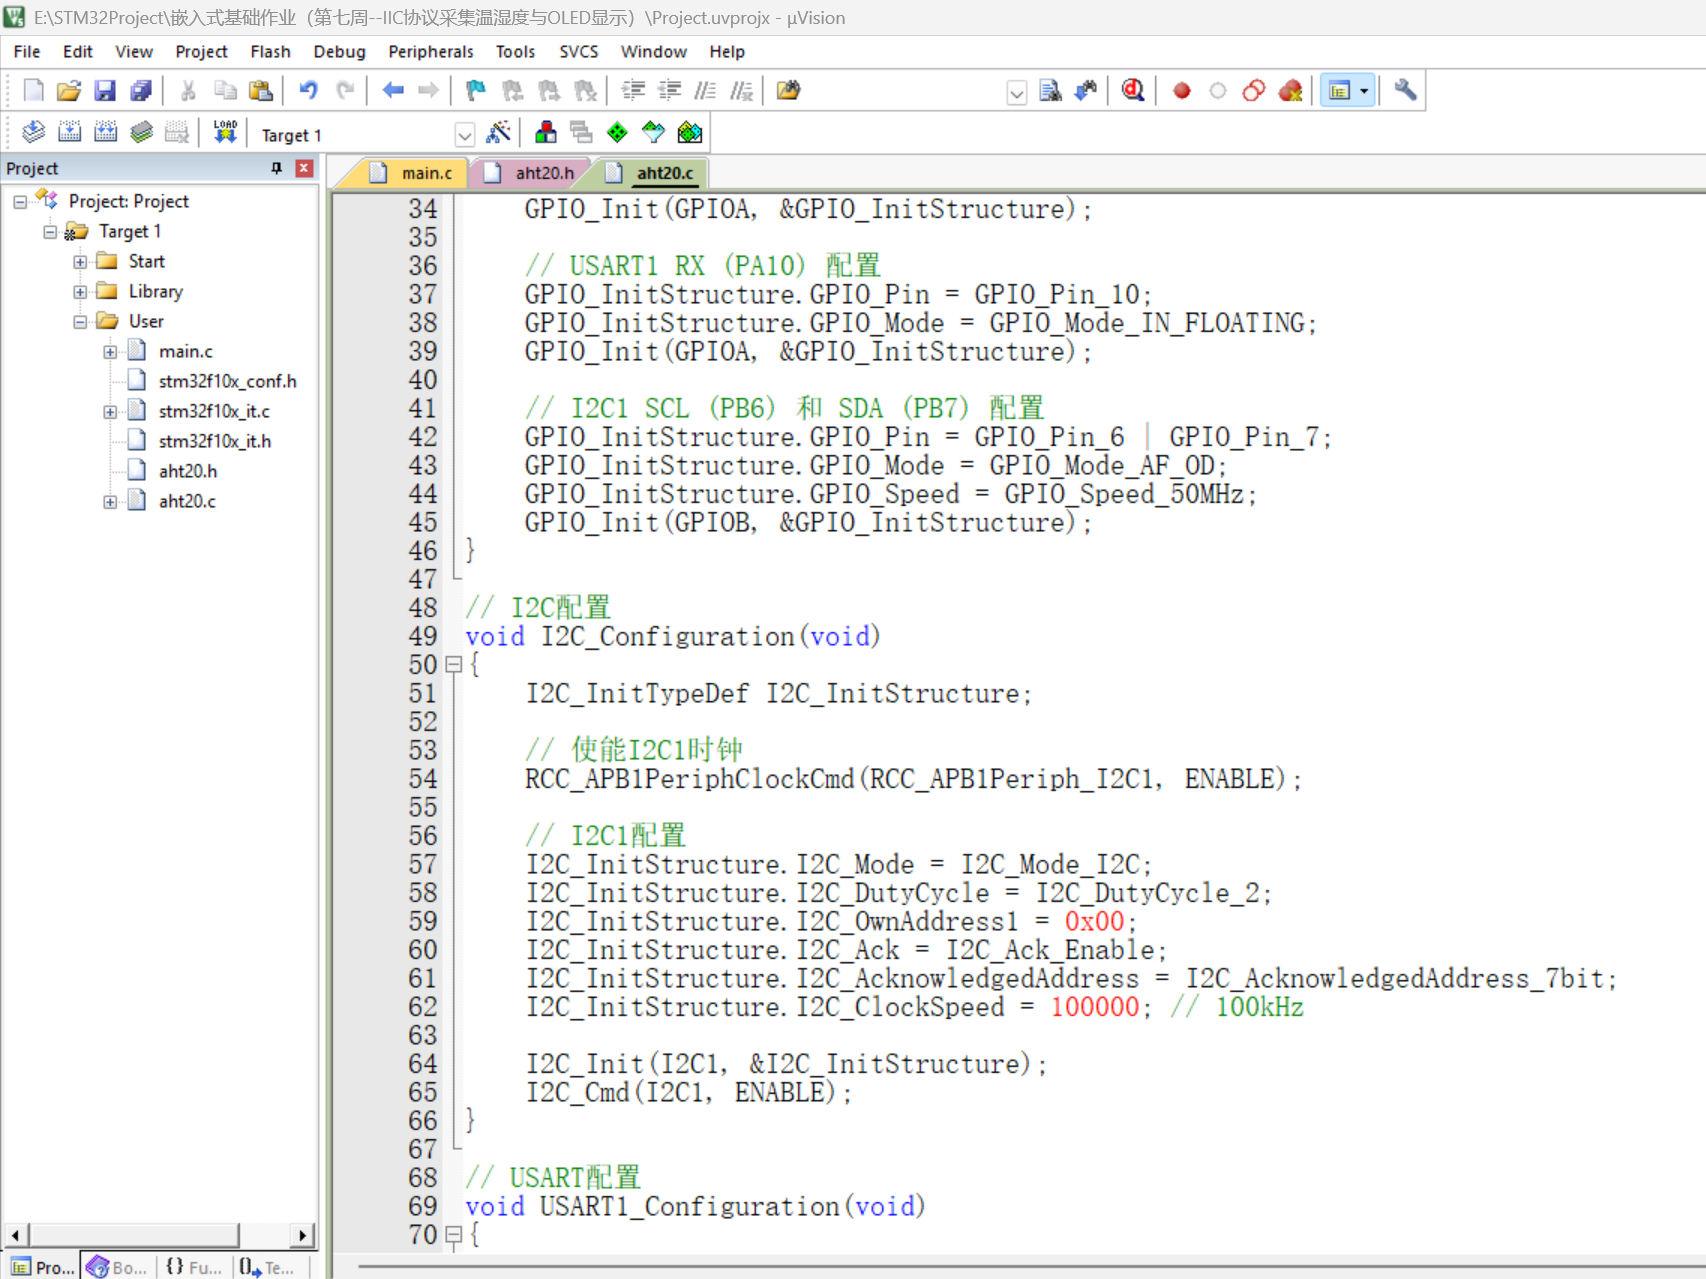Open the Debug menu
Screen dimensions: 1706x1279
pyautogui.click(x=339, y=51)
